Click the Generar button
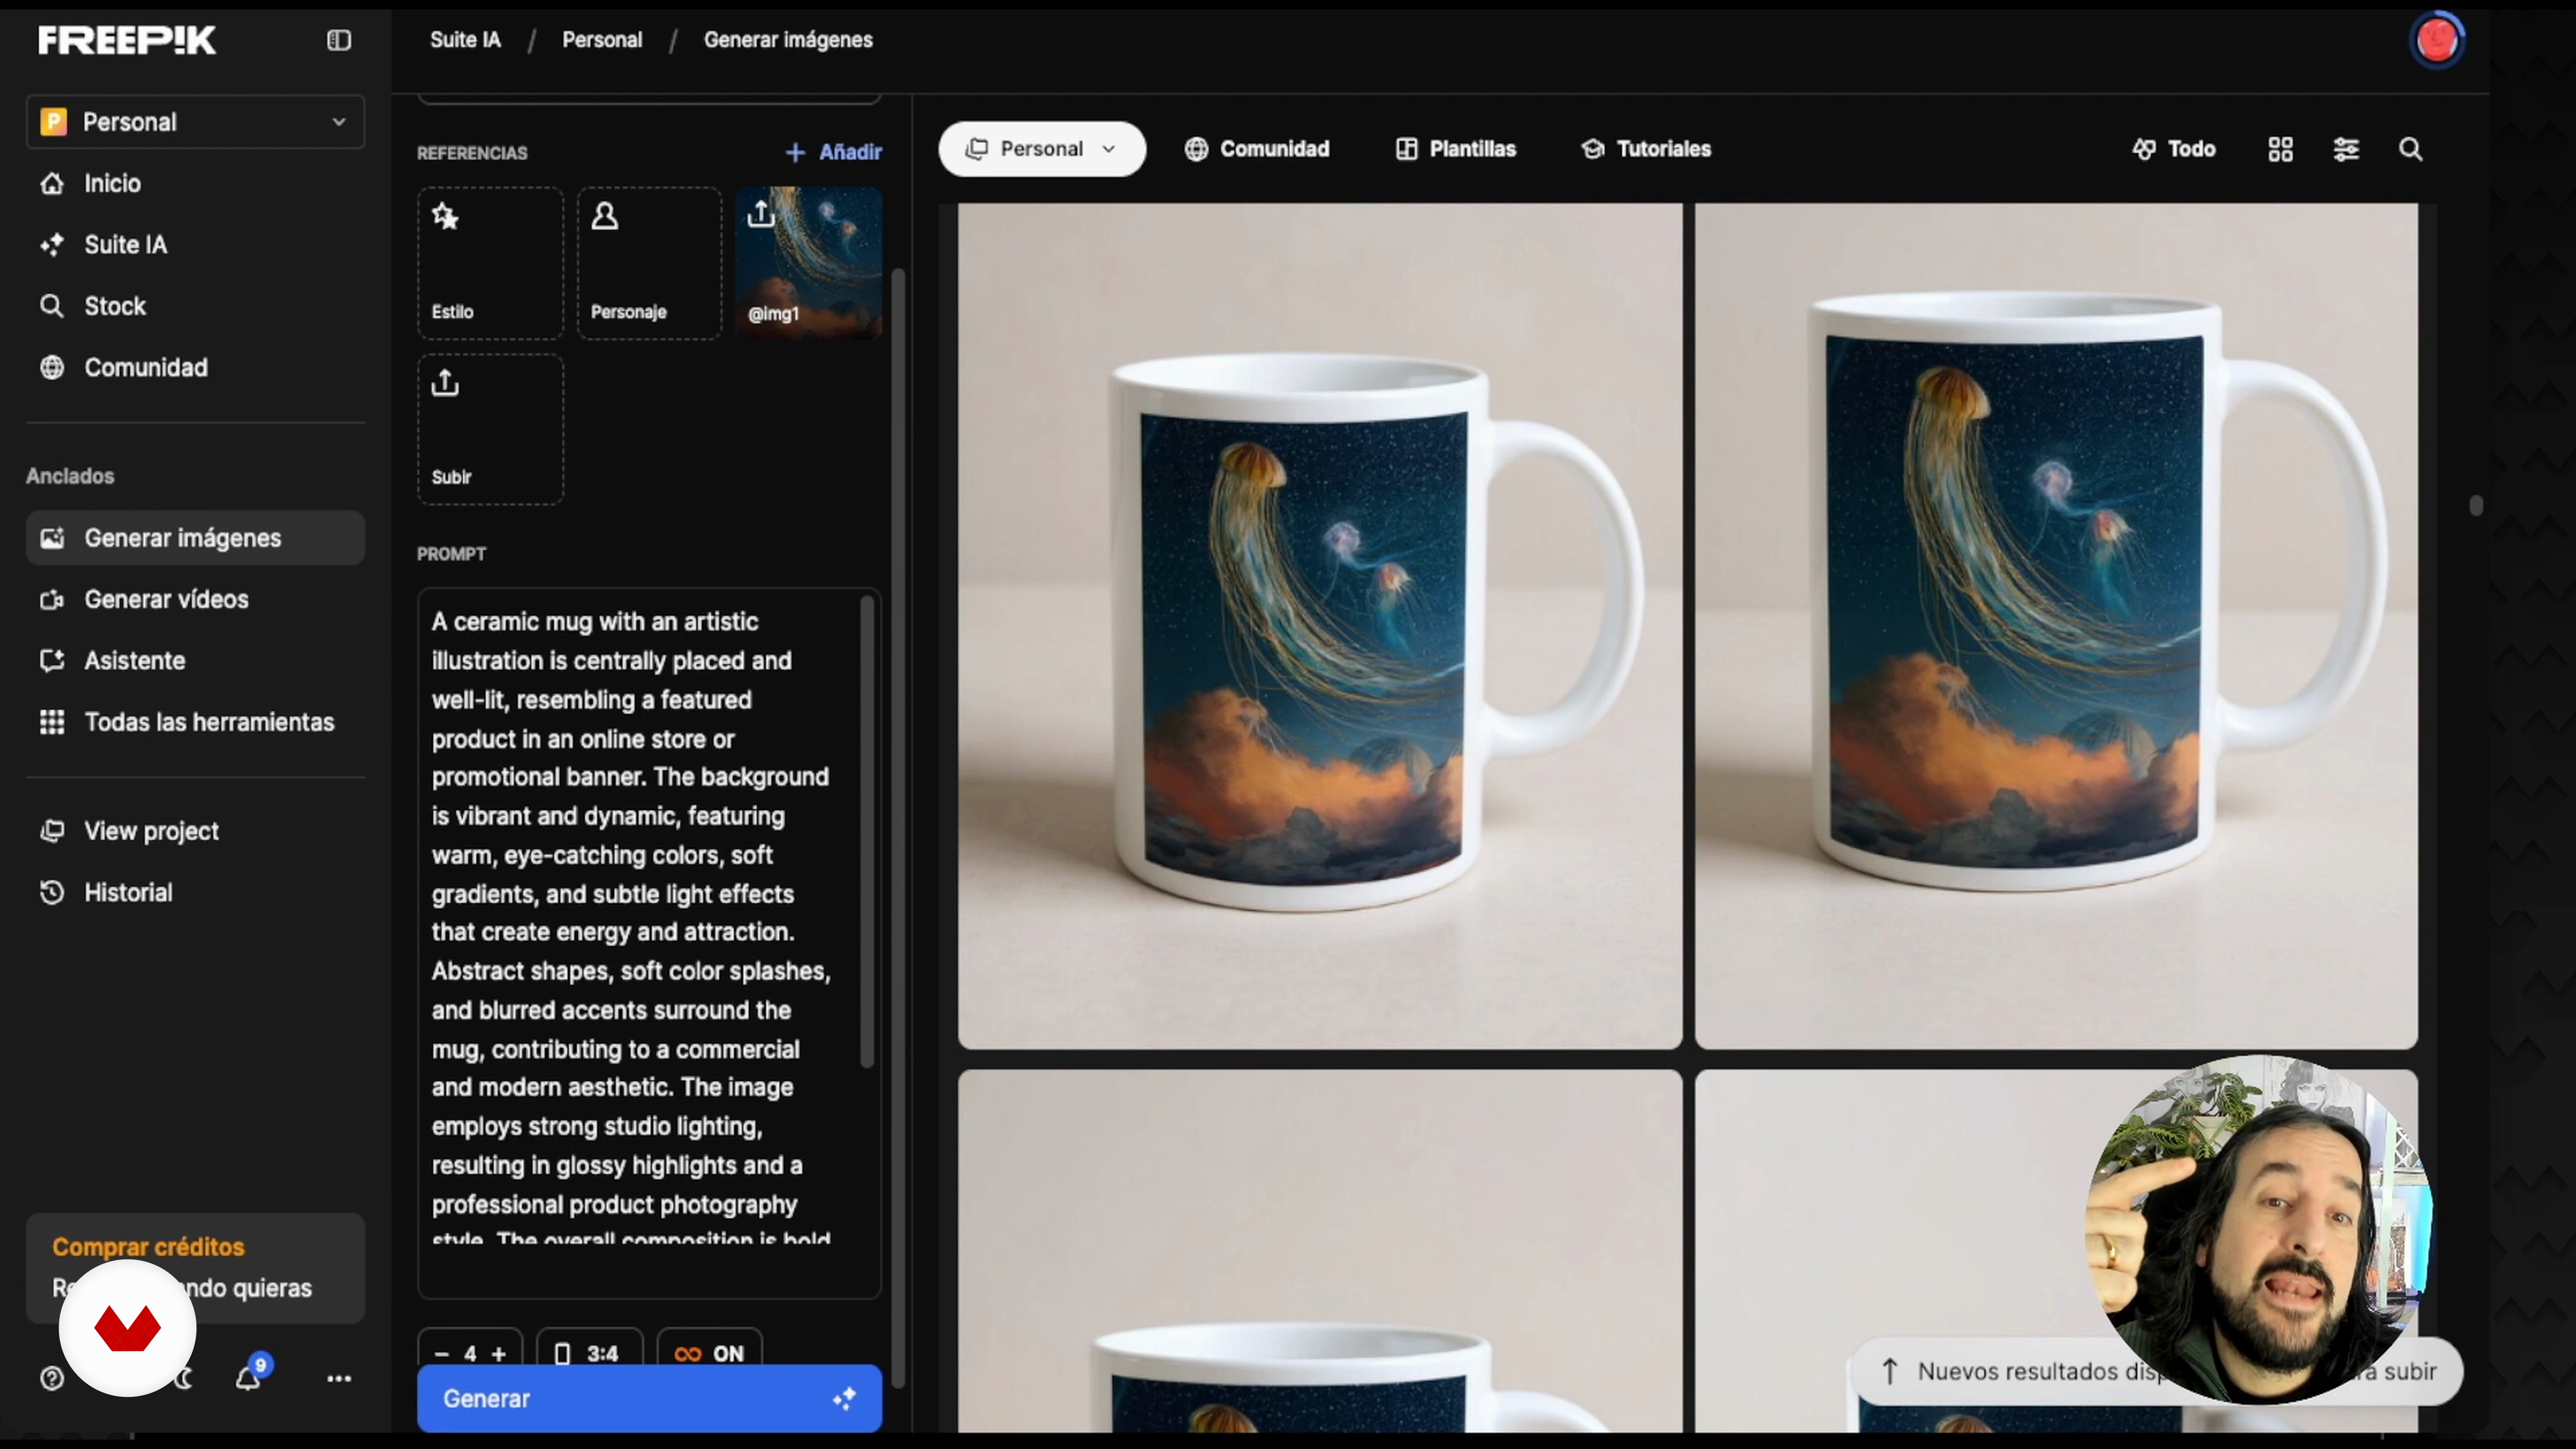The height and width of the screenshot is (1449, 2576). [649, 1398]
